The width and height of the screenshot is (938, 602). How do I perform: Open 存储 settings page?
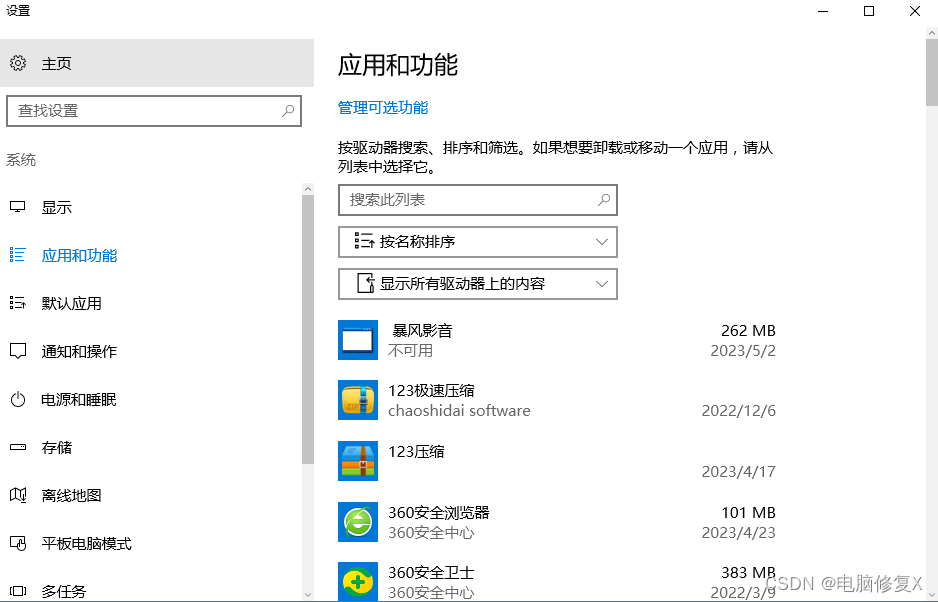pos(151,447)
